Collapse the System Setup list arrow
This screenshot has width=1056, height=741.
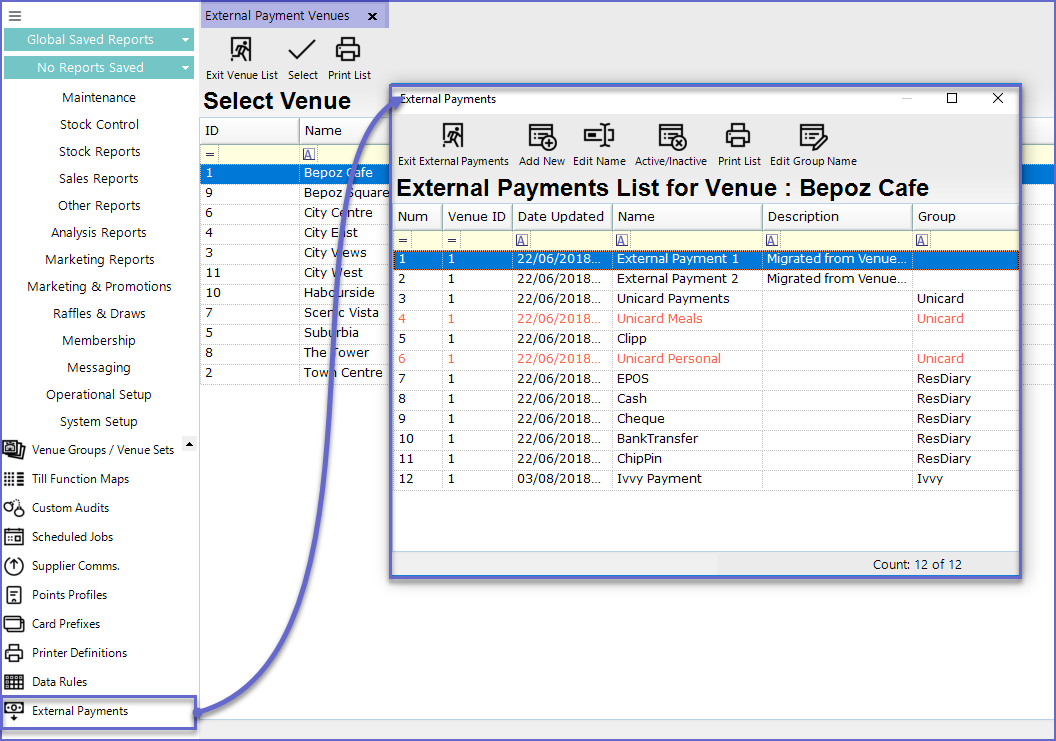point(189,444)
